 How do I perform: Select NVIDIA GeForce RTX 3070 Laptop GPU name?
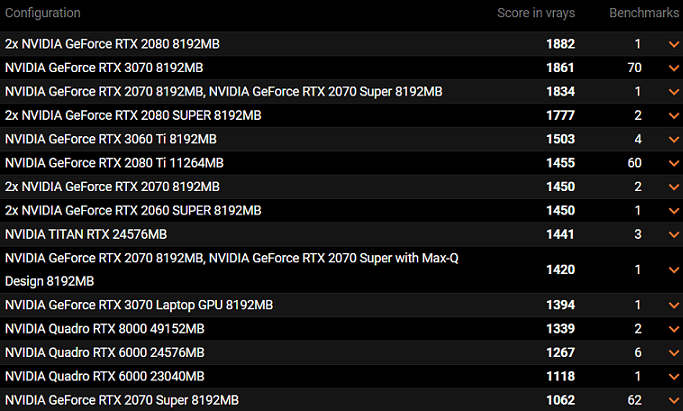coord(139,305)
